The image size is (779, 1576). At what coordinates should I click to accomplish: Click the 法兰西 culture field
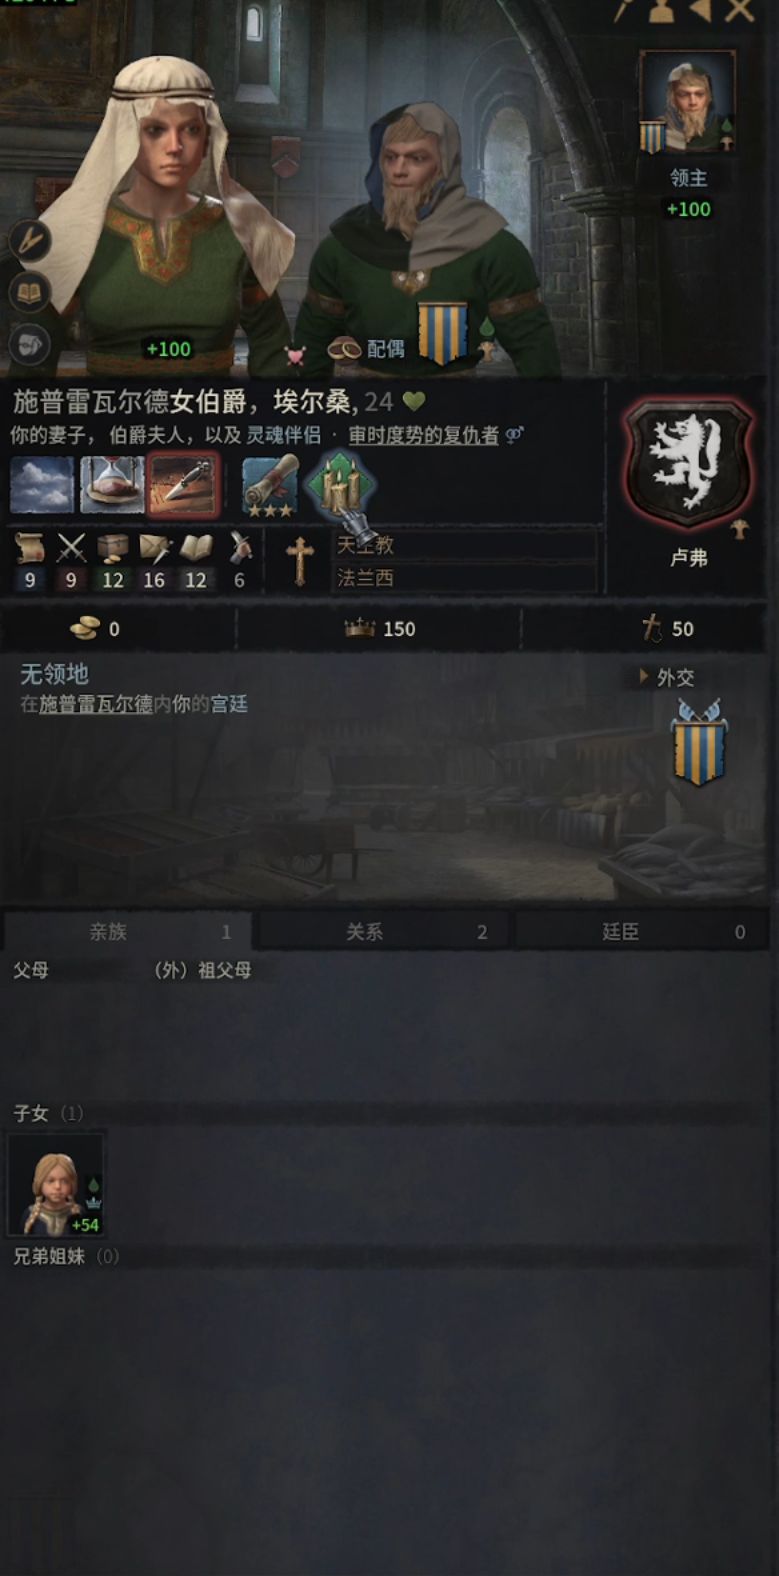click(465, 577)
